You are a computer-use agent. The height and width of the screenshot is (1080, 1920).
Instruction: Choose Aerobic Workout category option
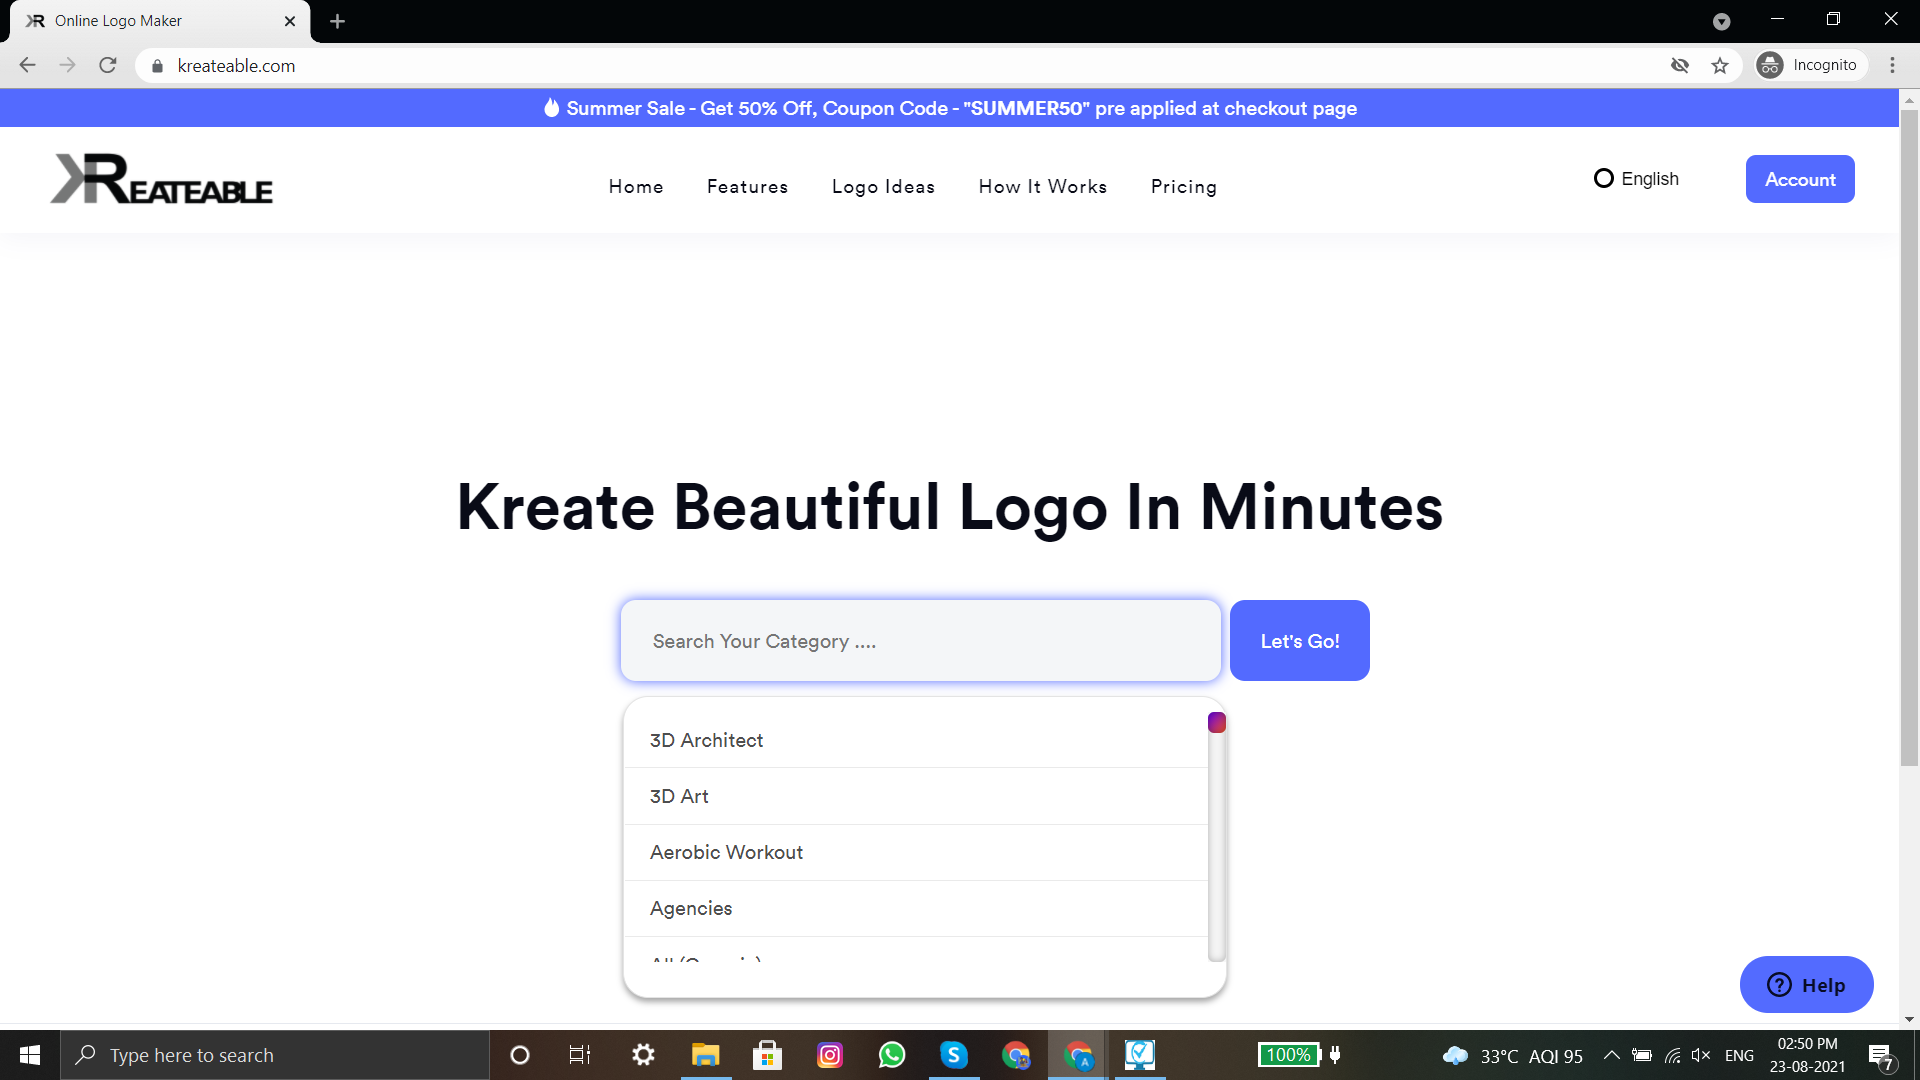726,852
